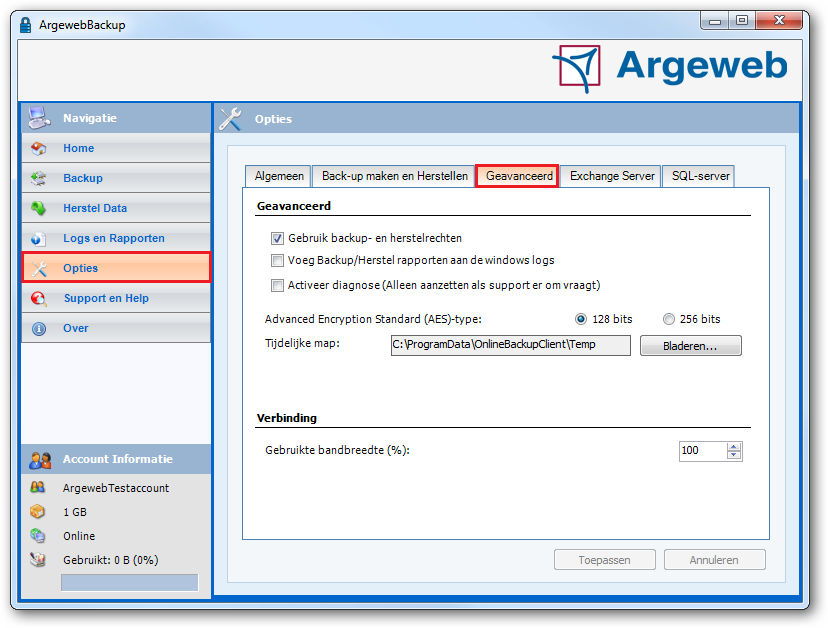Click the Home house icon in navigation
The image size is (828, 628).
[39, 148]
